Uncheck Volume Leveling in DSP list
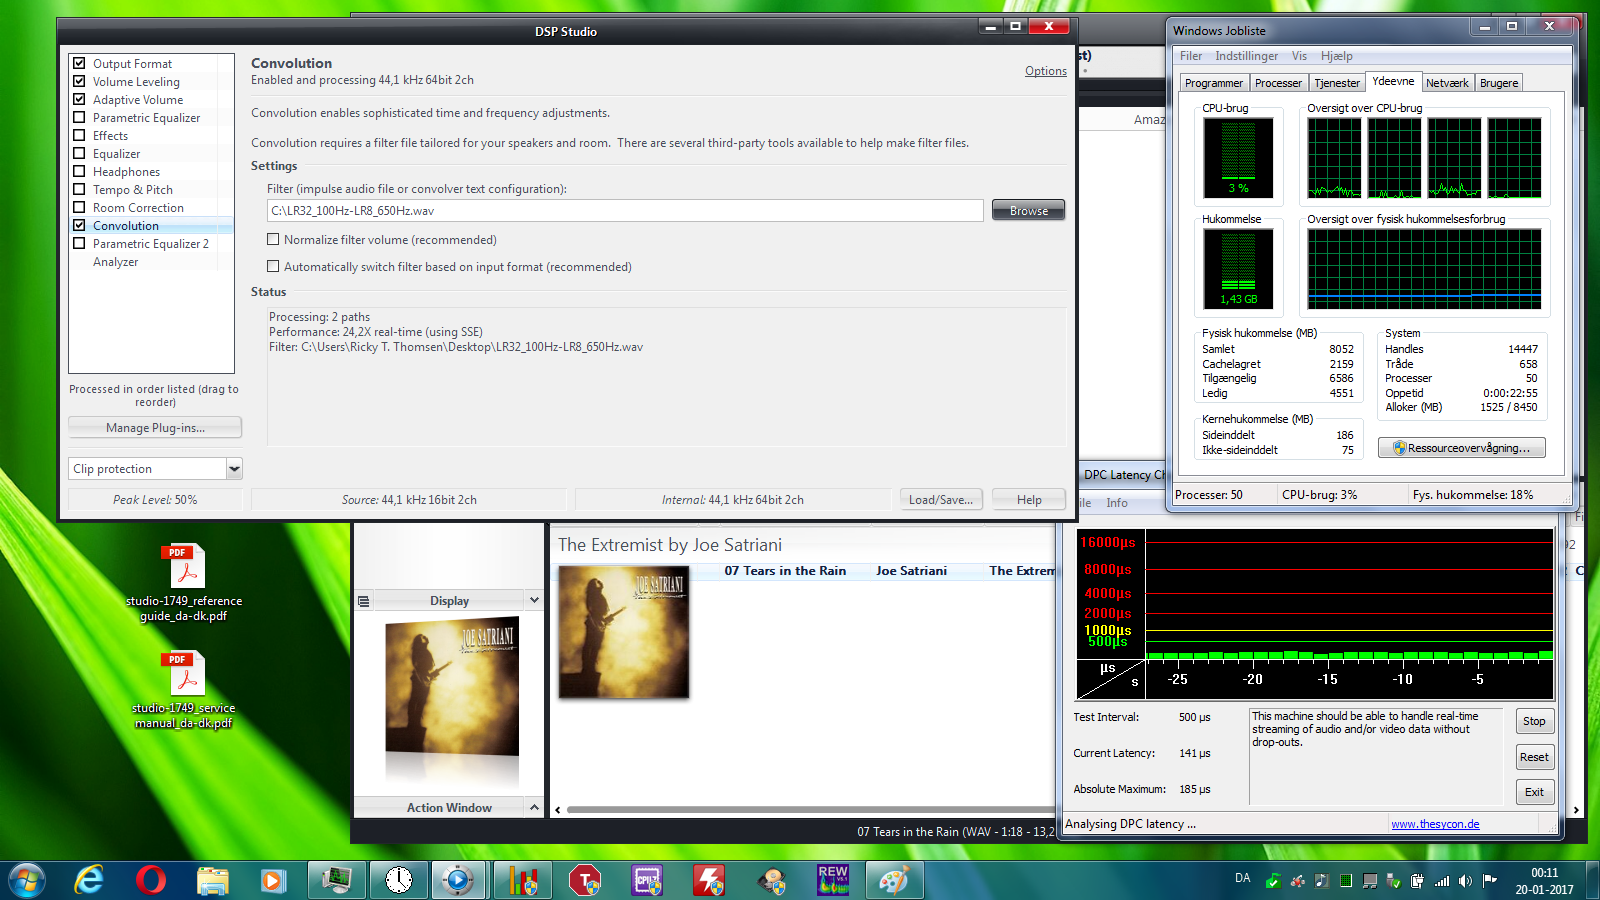This screenshot has height=900, width=1600. click(x=79, y=81)
